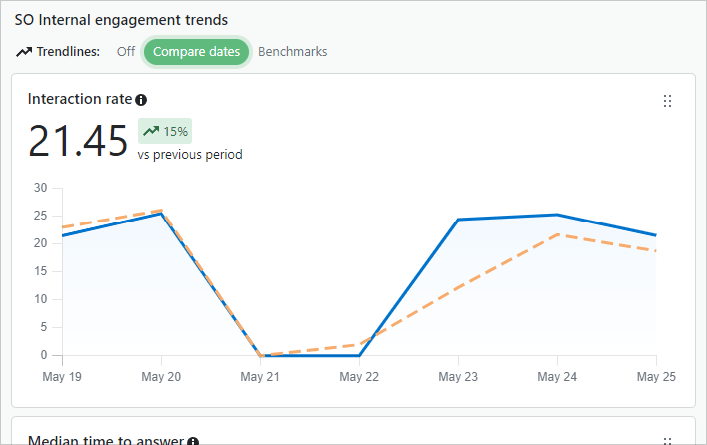
Task: Click the May 25 axis label
Action: point(655,377)
